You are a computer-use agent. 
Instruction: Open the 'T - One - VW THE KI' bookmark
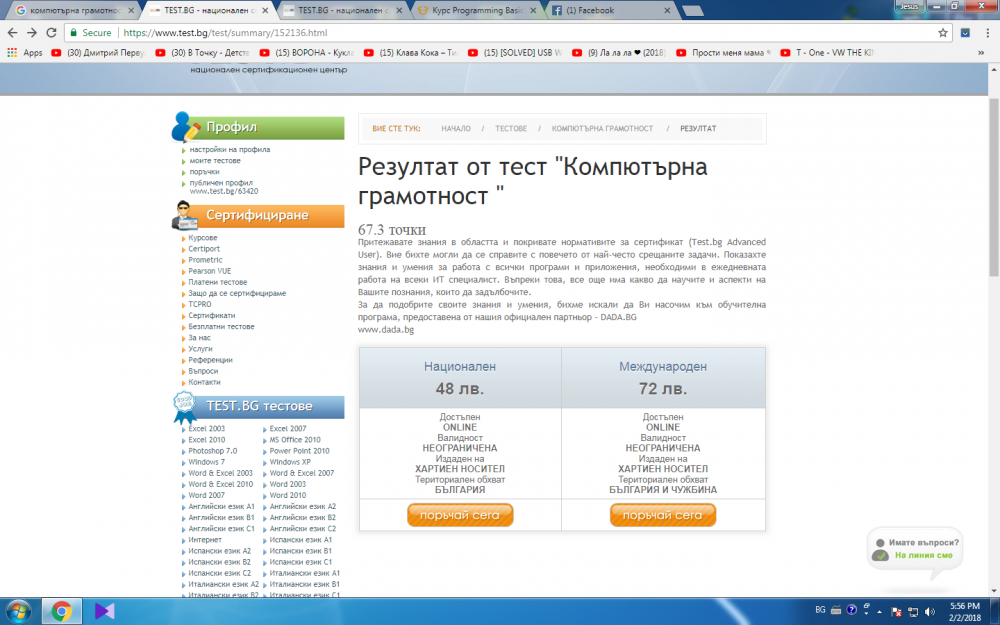tap(827, 53)
